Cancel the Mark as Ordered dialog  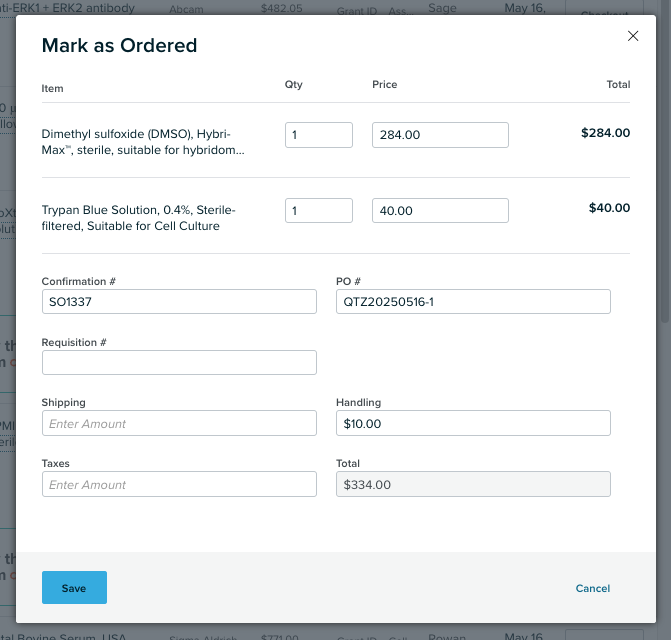593,588
